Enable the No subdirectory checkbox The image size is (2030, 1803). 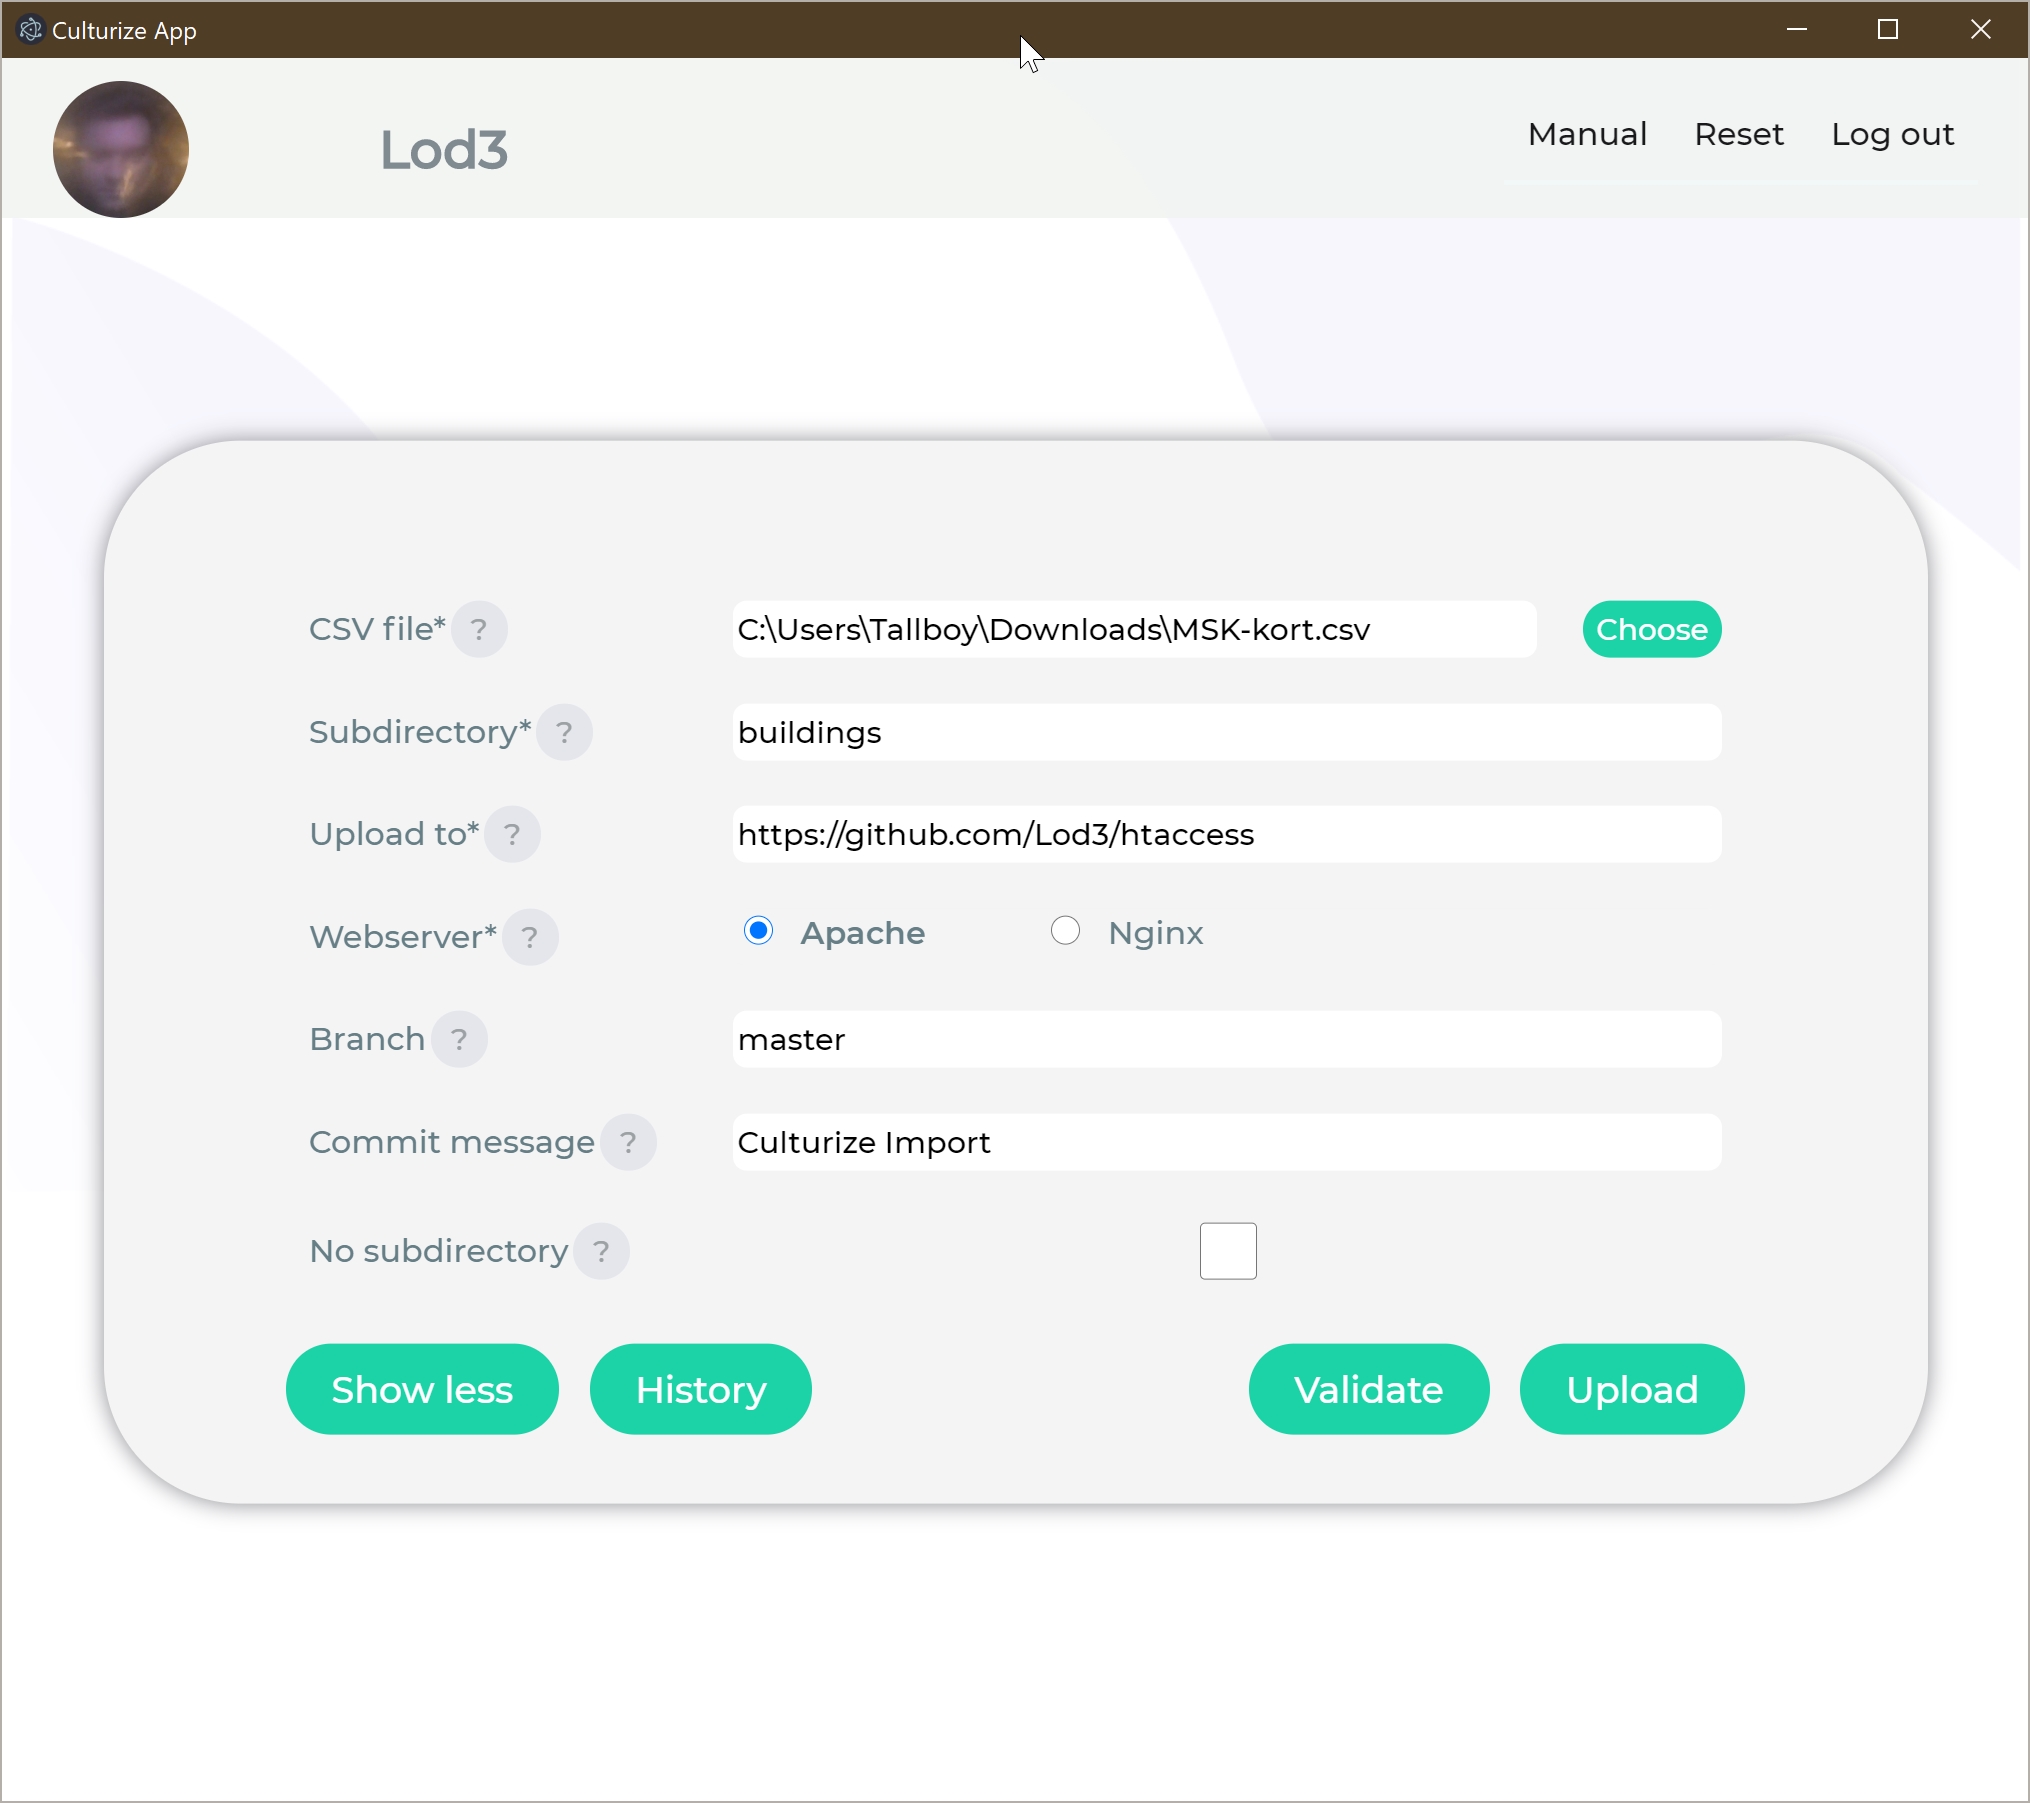coord(1229,1250)
